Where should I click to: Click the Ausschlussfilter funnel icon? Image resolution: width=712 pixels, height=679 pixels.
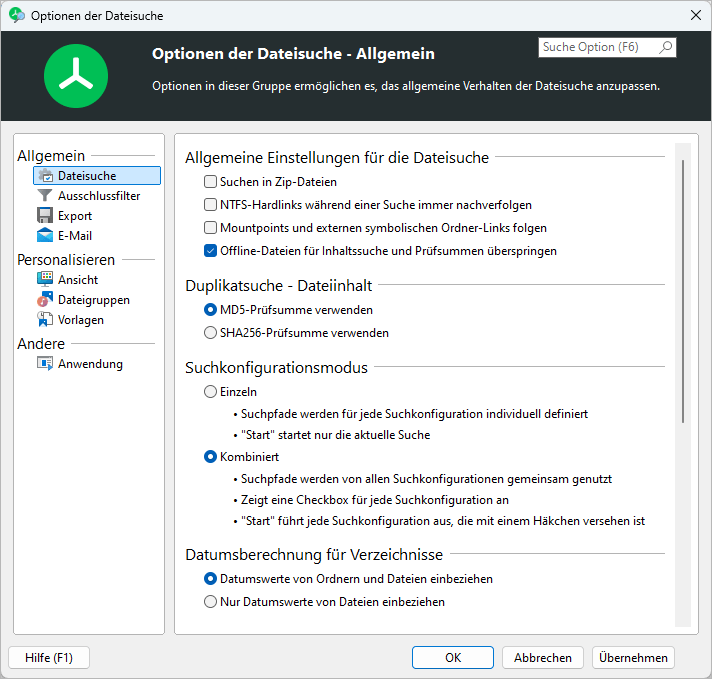click(44, 196)
